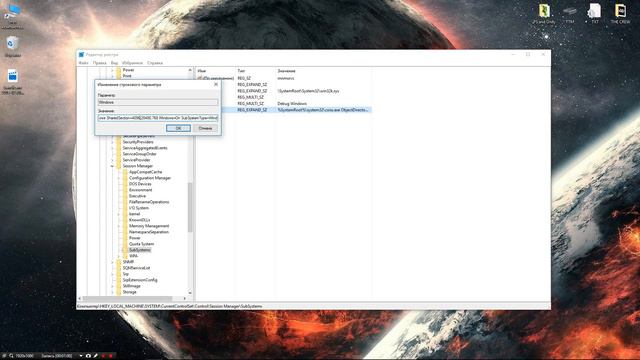Click the Value data input field
This screenshot has width=640, height=360.
158,118
